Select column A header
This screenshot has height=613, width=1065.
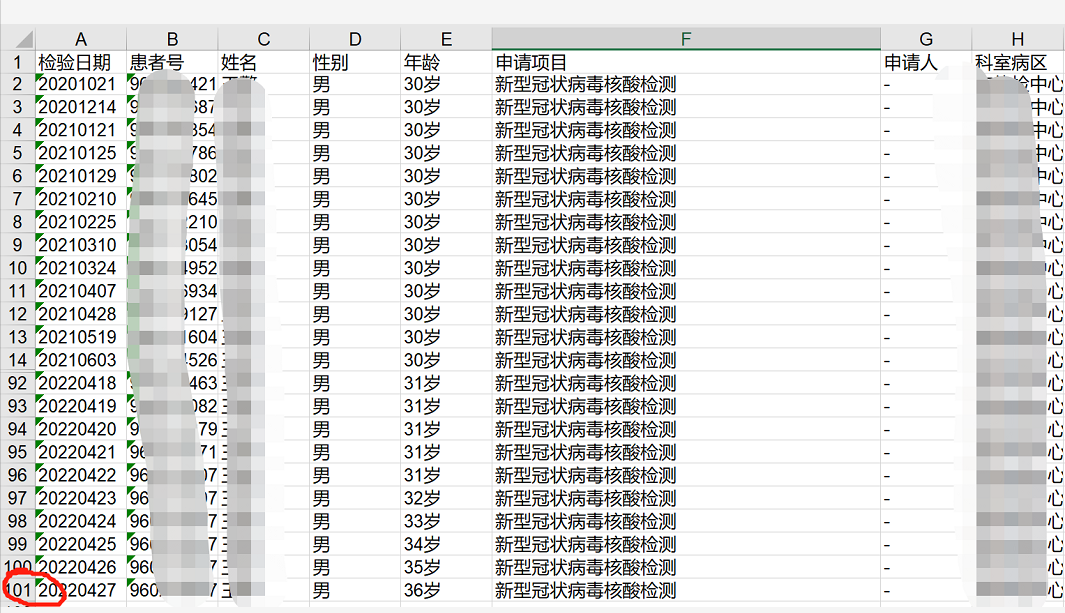80,39
